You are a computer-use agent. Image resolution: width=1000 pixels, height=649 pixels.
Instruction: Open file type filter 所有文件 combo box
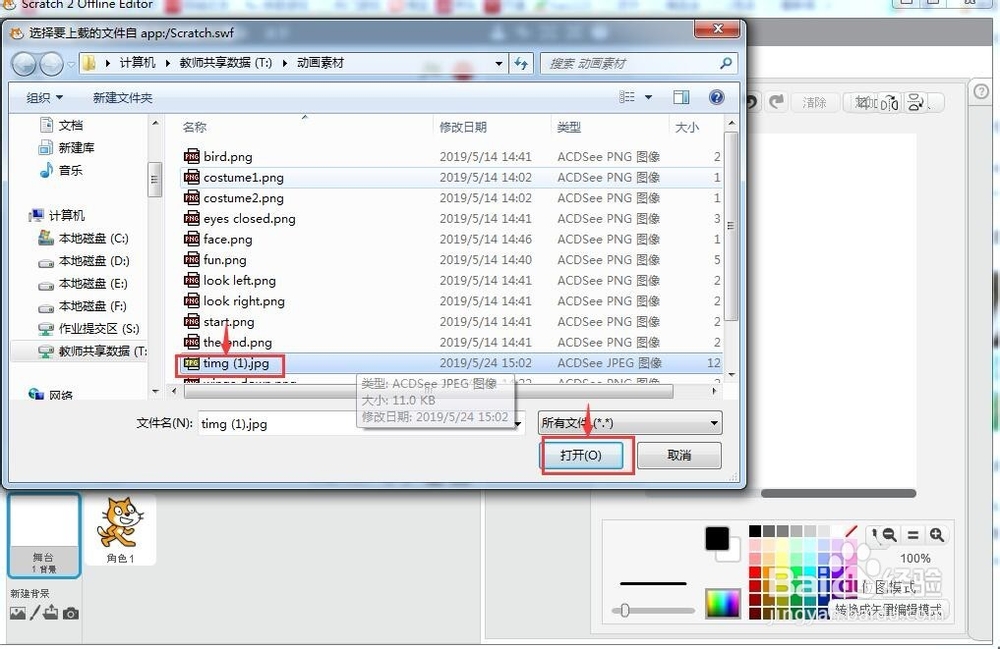pyautogui.click(x=630, y=423)
